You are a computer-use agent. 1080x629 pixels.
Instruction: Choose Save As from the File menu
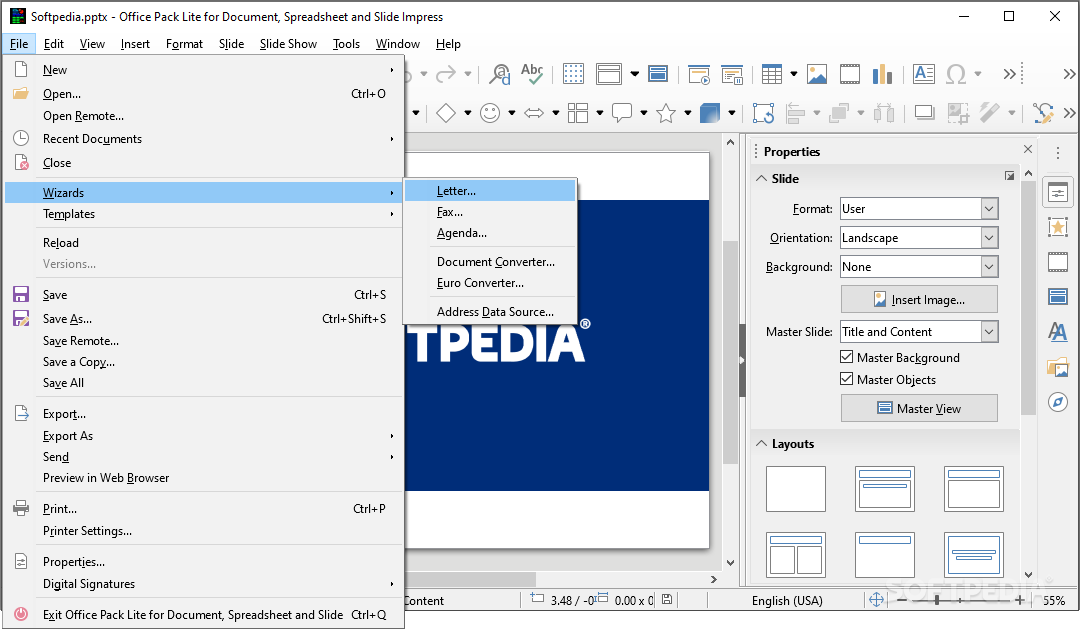point(204,319)
